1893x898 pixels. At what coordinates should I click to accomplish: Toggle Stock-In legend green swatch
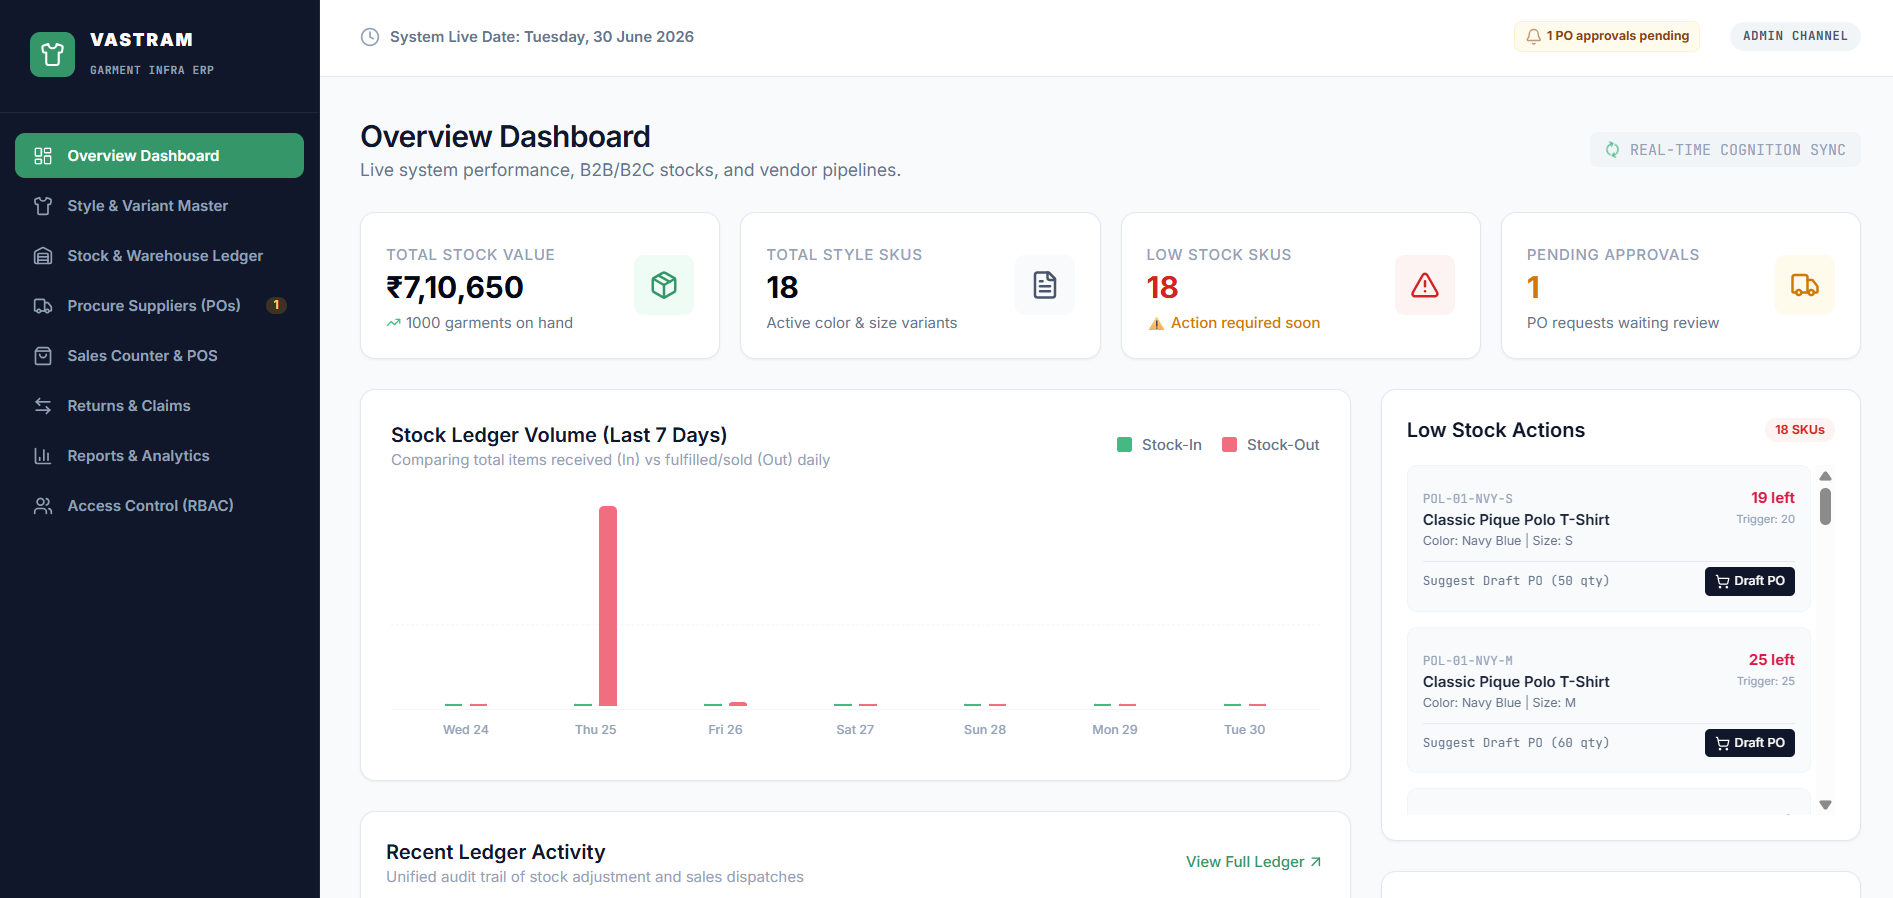coord(1124,445)
